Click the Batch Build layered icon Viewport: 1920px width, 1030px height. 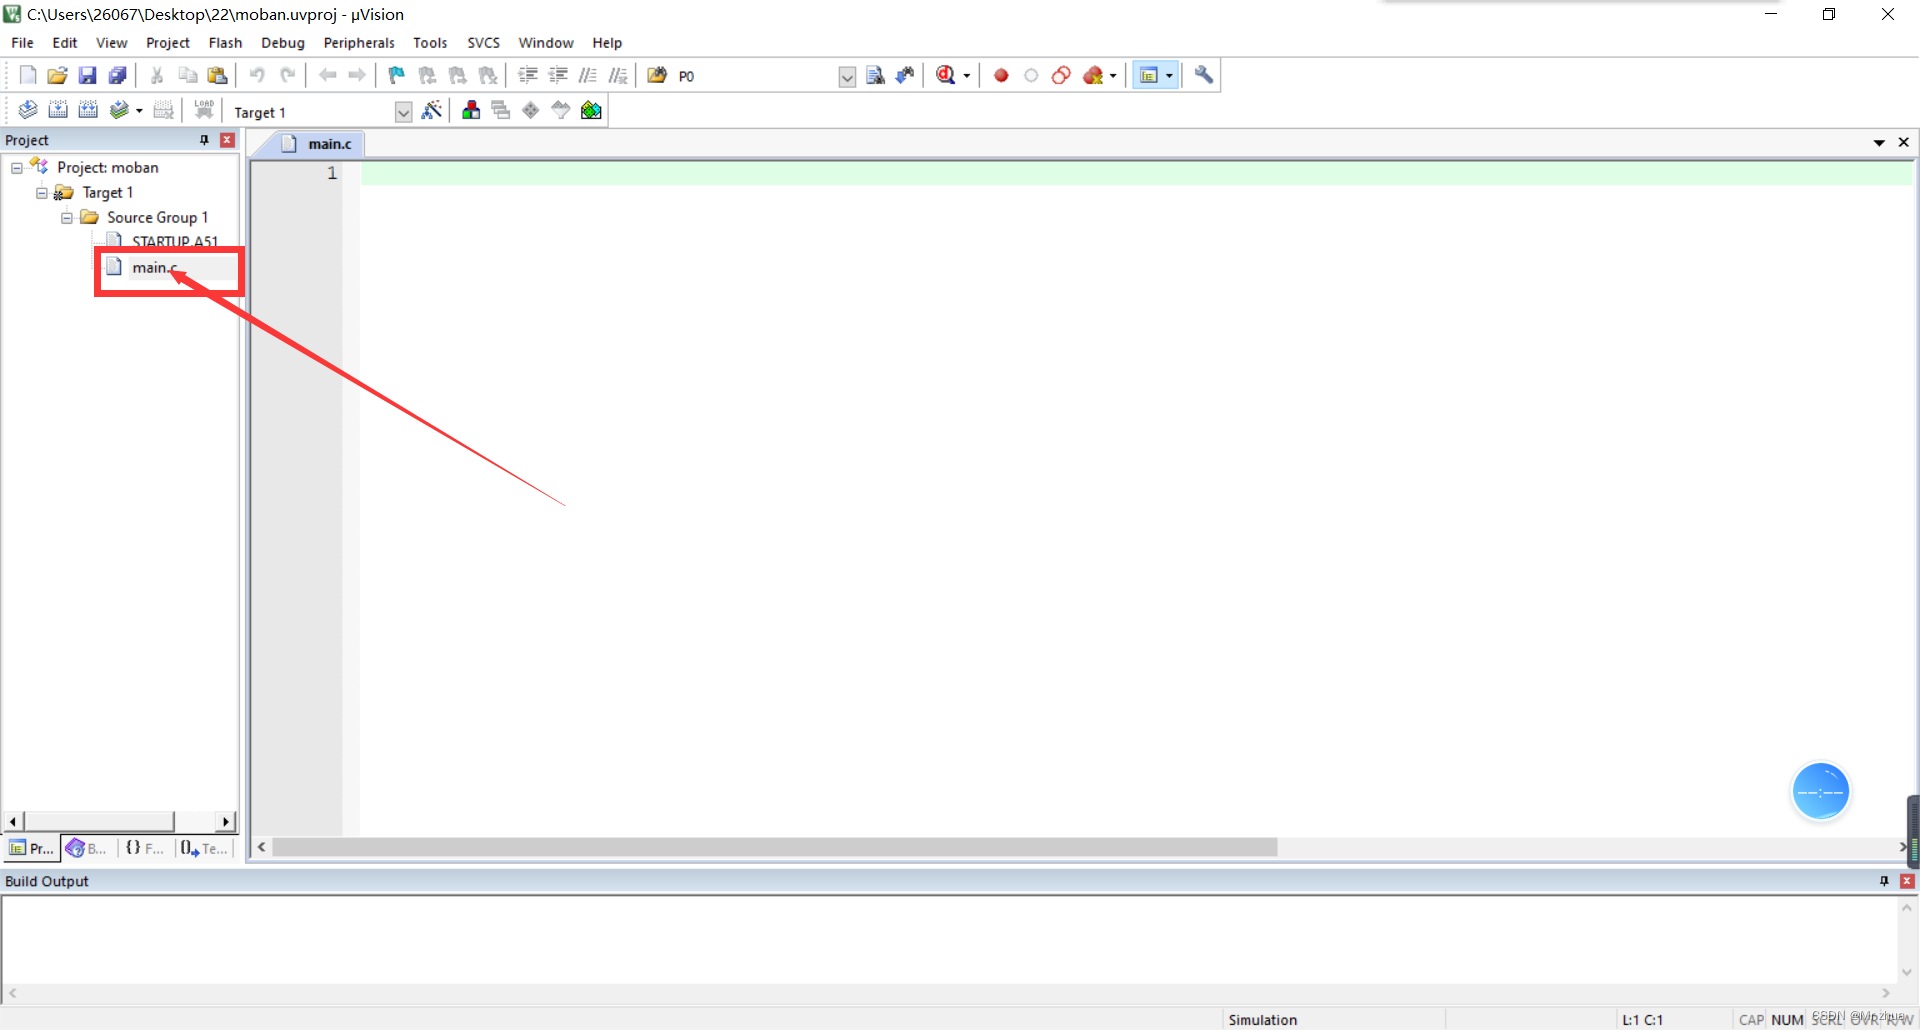coord(119,110)
